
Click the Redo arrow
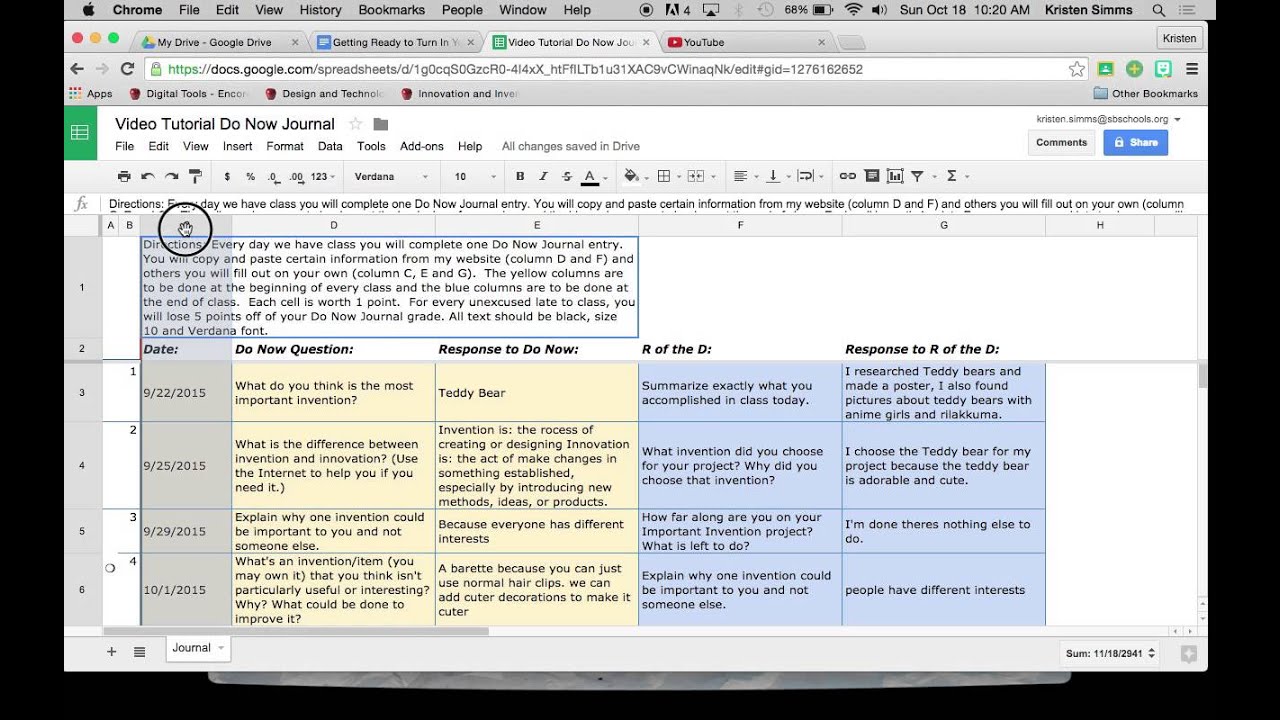(x=172, y=176)
